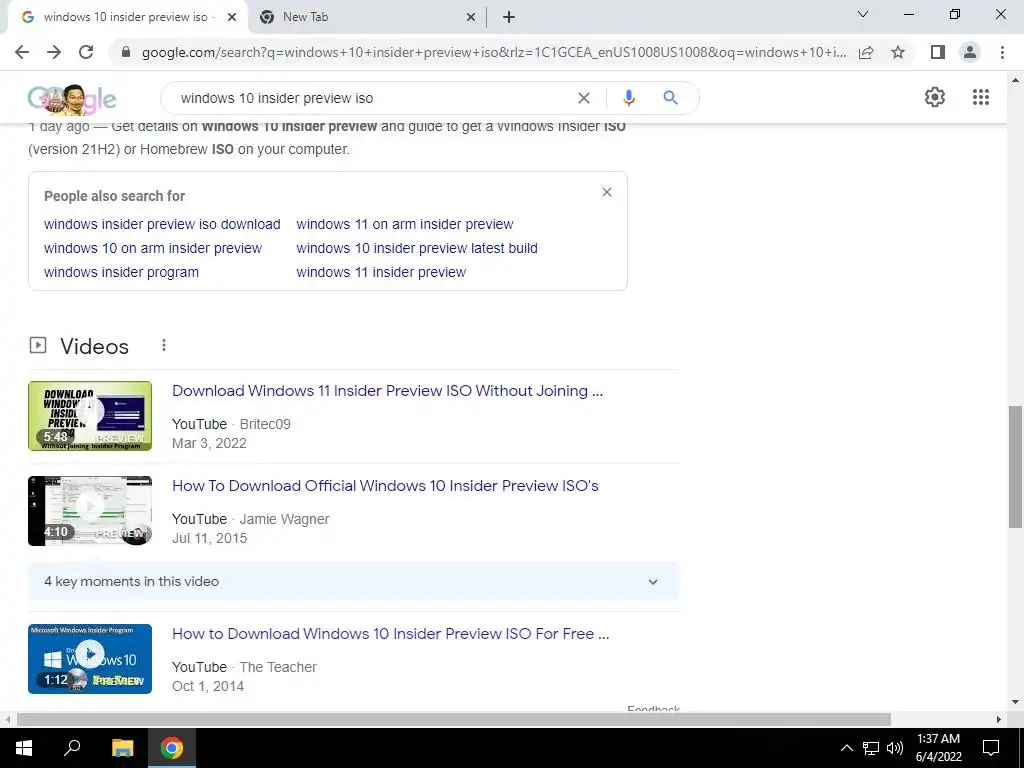
Task: Open the notification center
Action: coord(991,748)
